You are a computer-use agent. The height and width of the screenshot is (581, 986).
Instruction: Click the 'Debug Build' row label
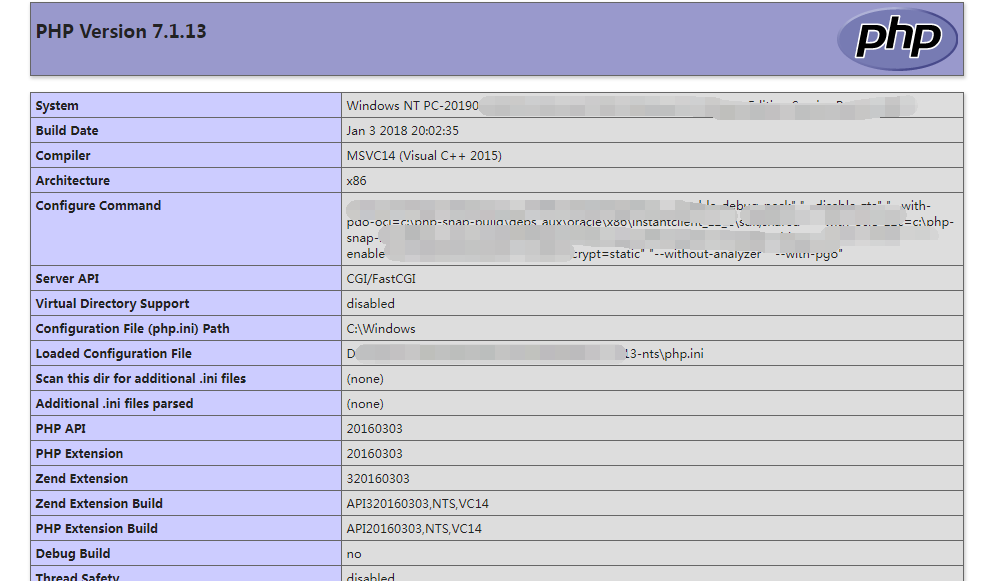coord(73,553)
